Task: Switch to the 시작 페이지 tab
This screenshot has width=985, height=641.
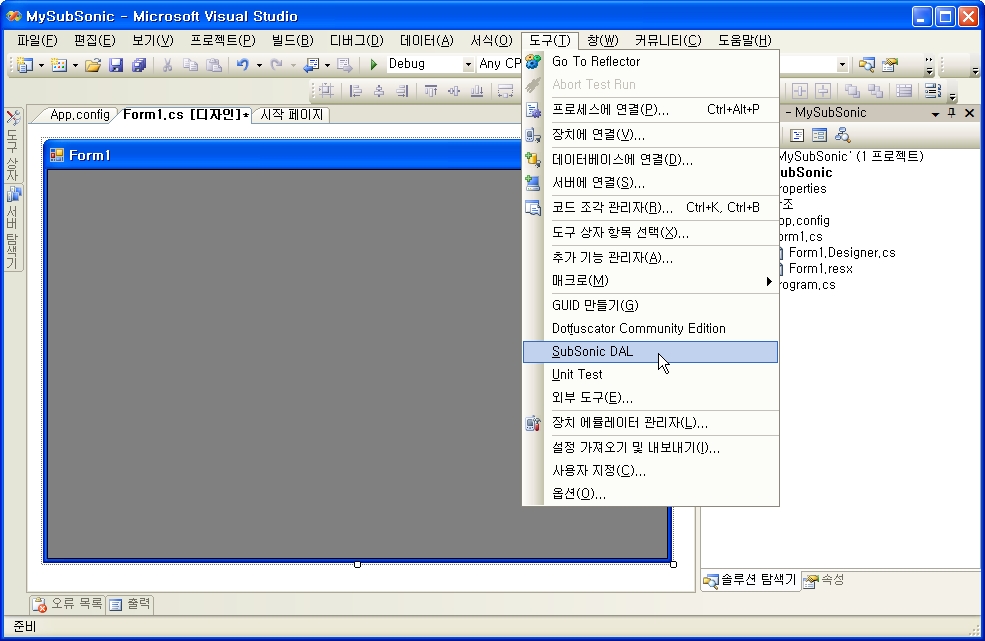Action: coord(291,115)
